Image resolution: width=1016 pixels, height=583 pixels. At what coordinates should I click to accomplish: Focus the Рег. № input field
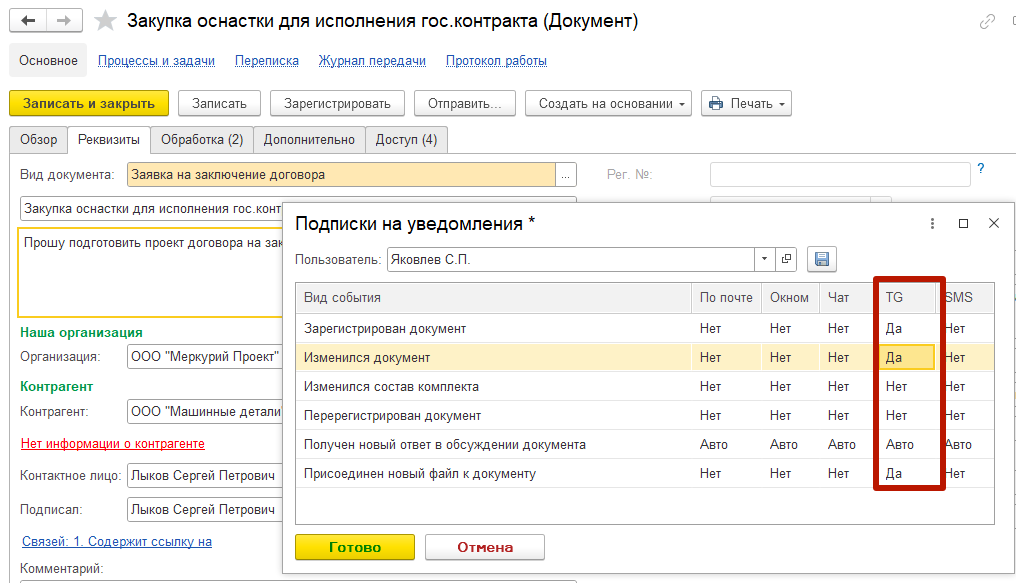pos(840,175)
